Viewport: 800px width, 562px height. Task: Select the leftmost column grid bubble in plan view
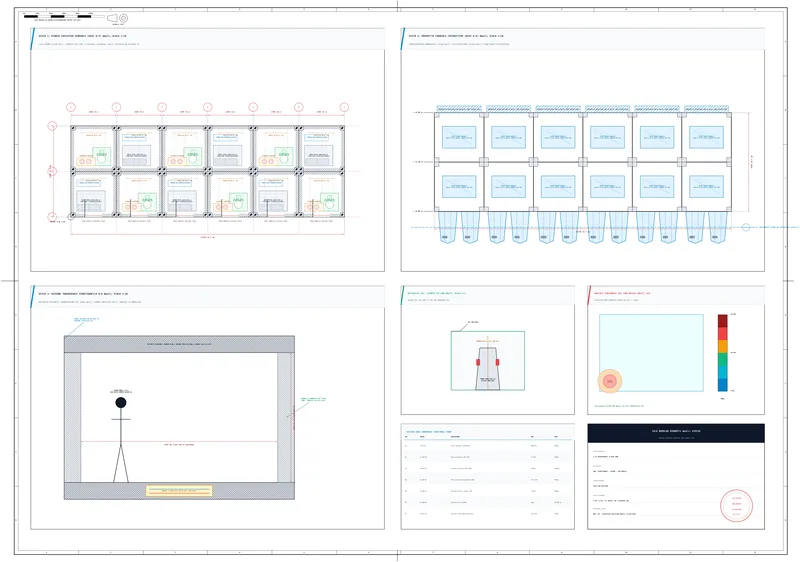pos(71,107)
